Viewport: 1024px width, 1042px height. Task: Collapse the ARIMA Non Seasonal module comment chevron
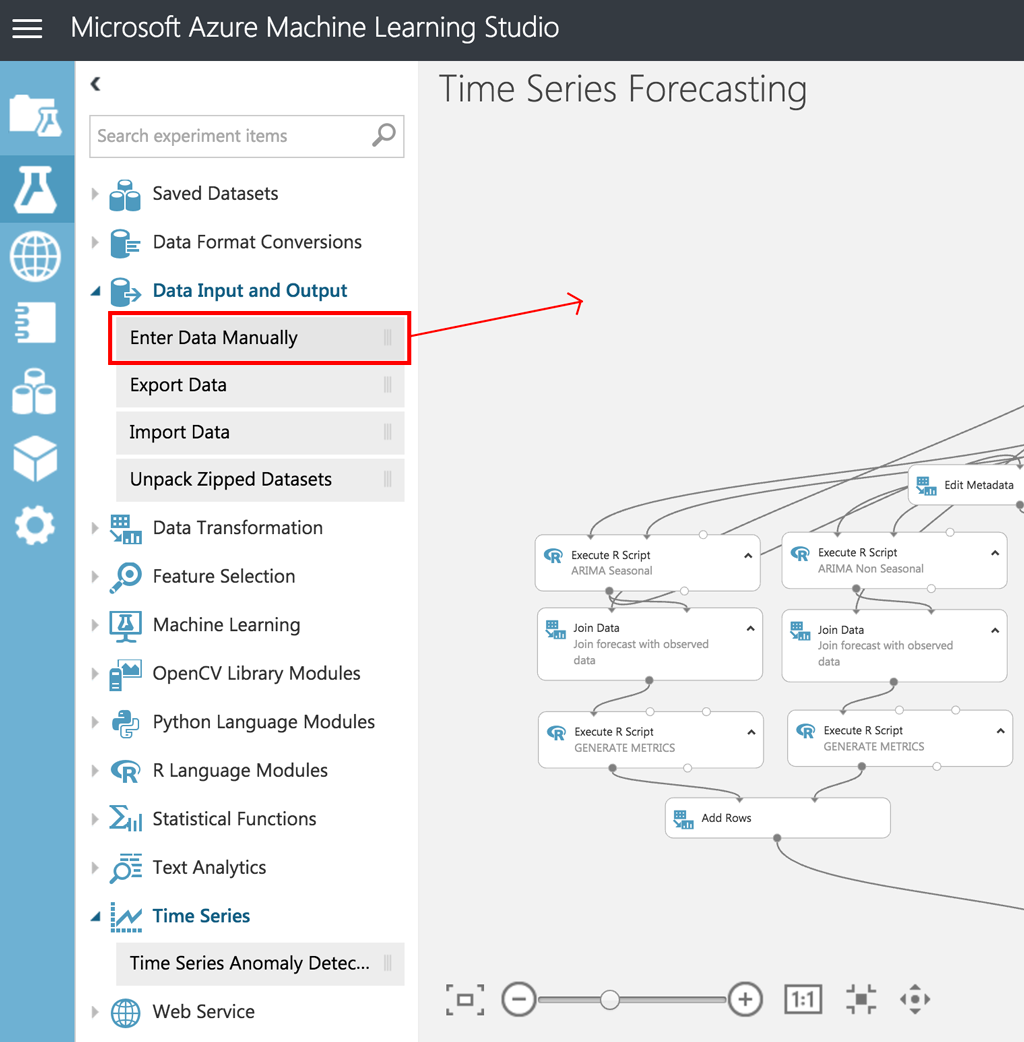(995, 553)
